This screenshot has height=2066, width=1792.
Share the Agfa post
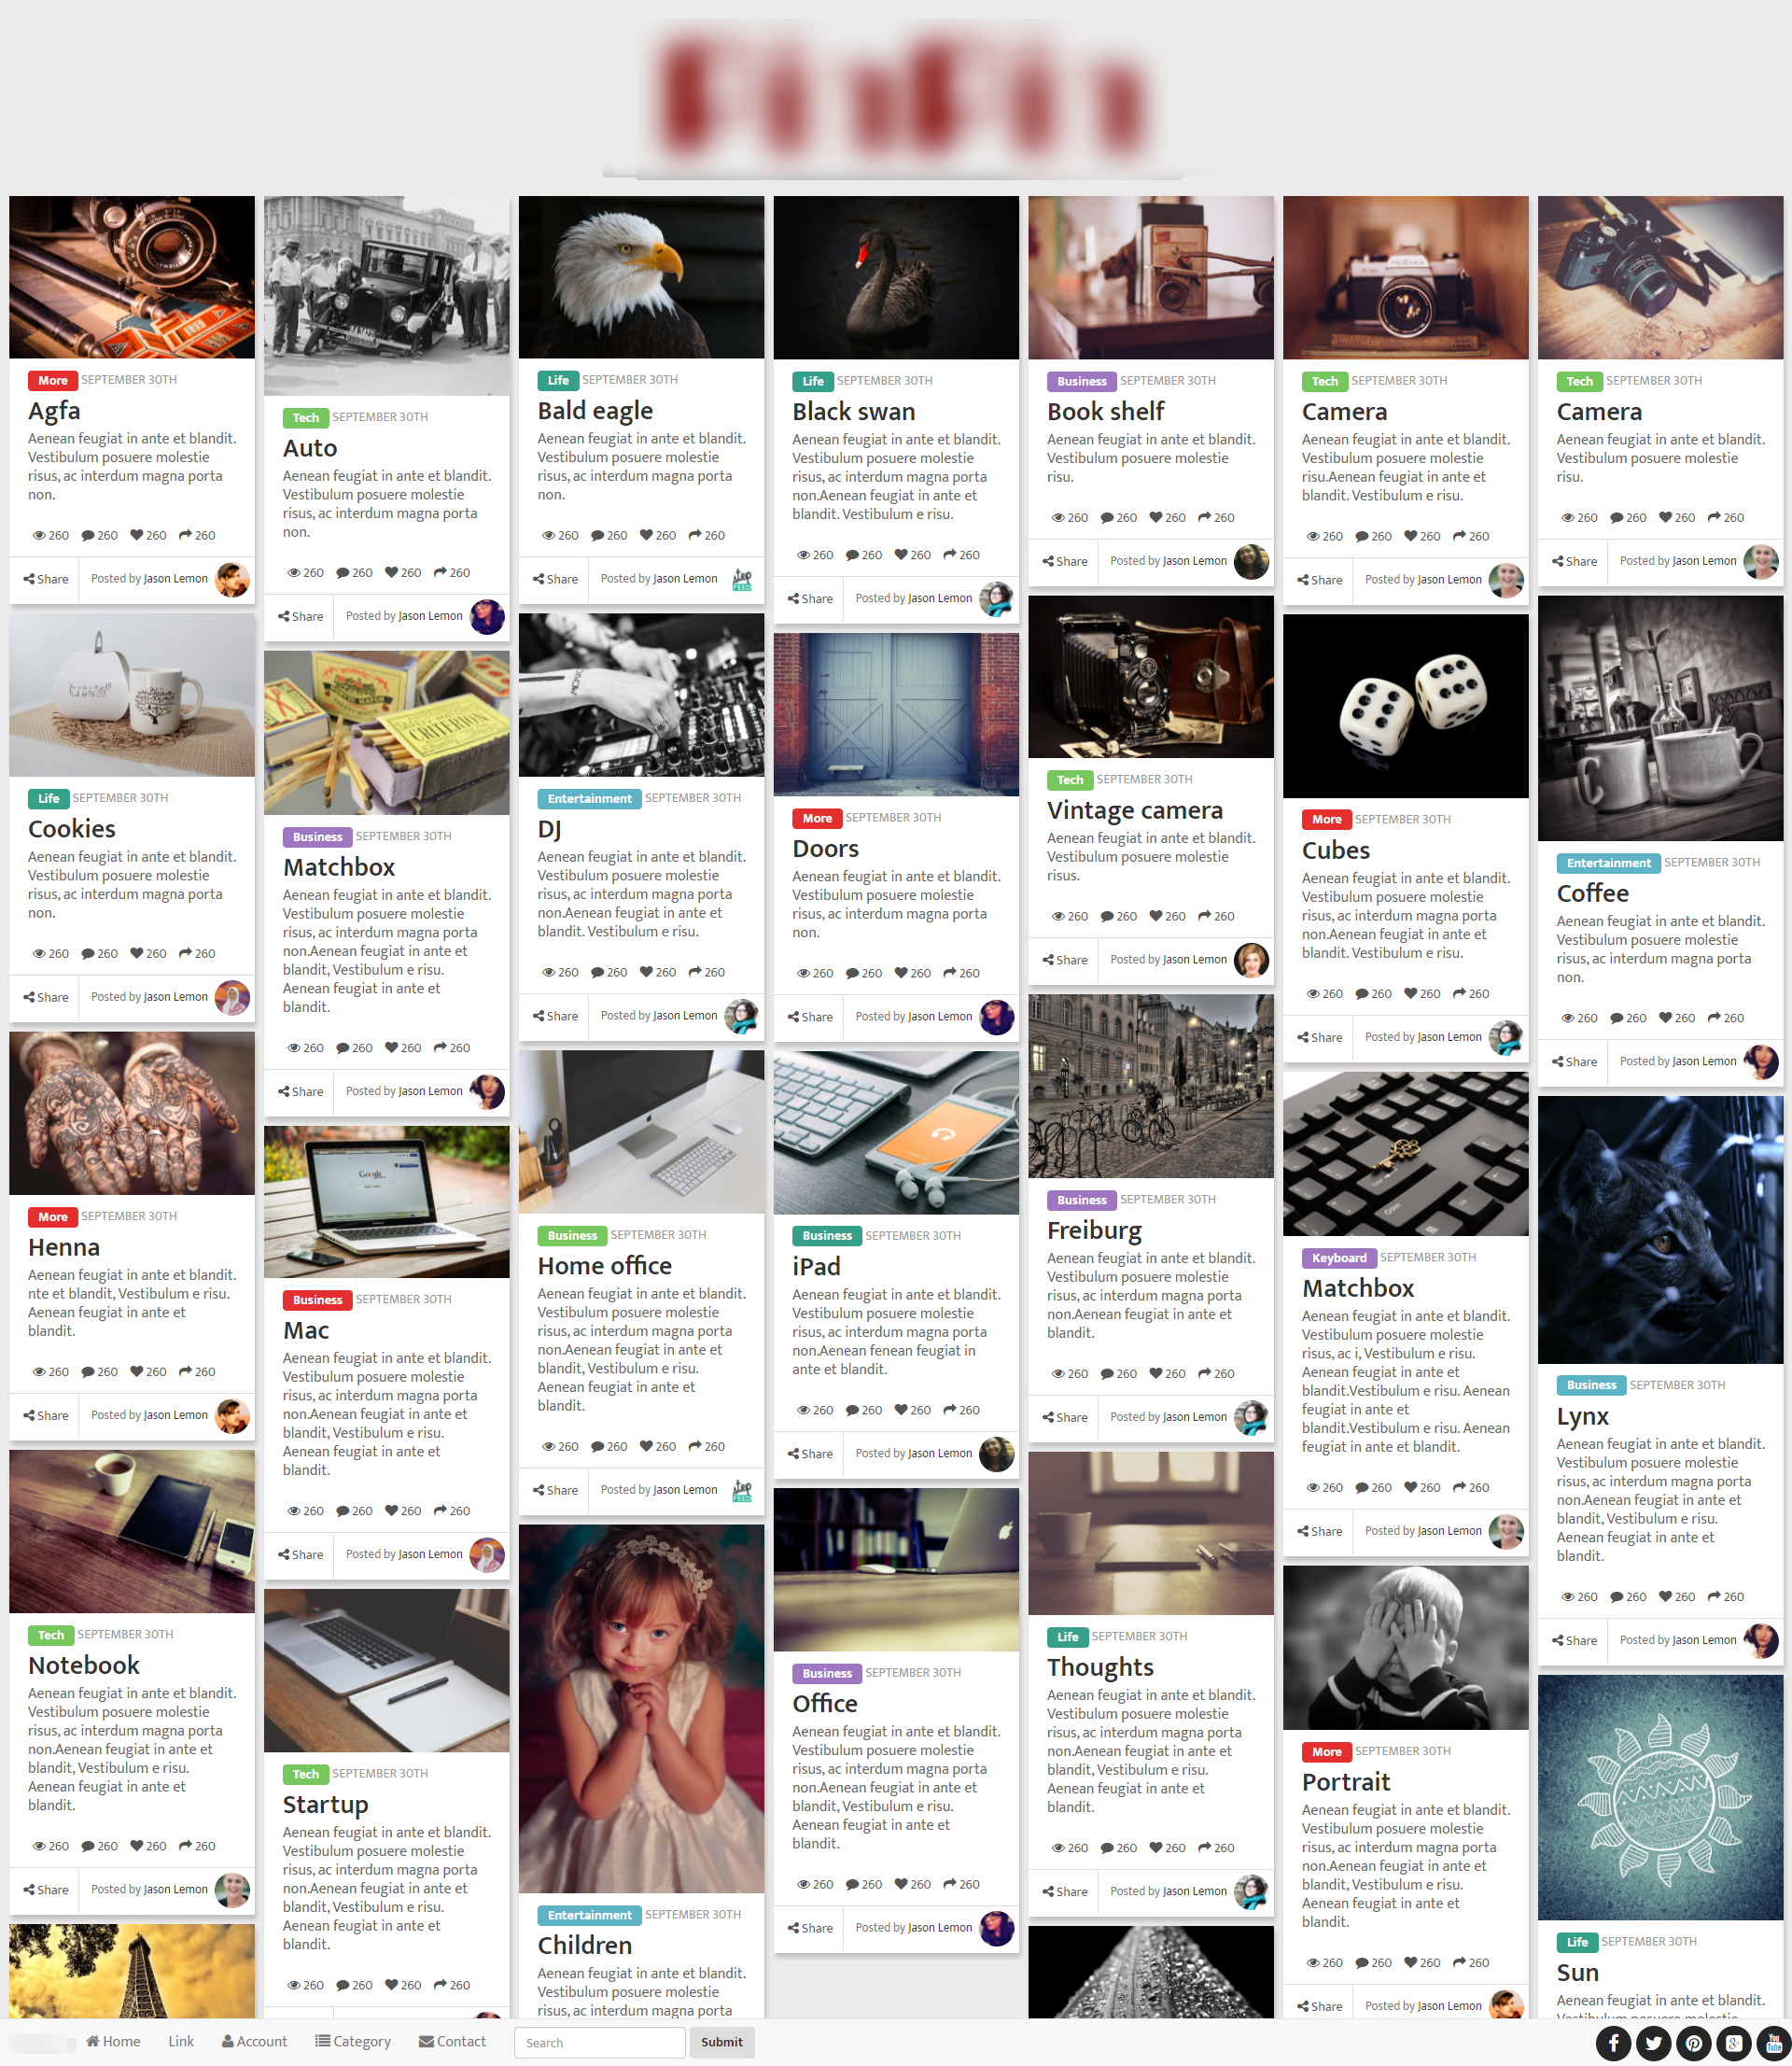point(46,579)
